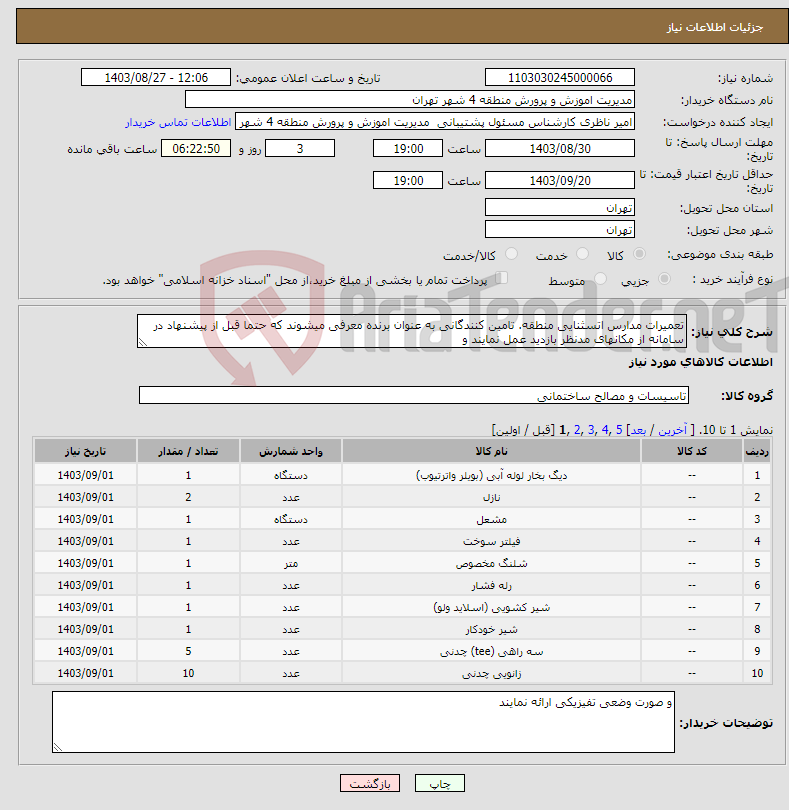Viewport: 789px width, 810px height.
Task: Click the resize grip of the buyer notes textarea
Action: (58, 747)
